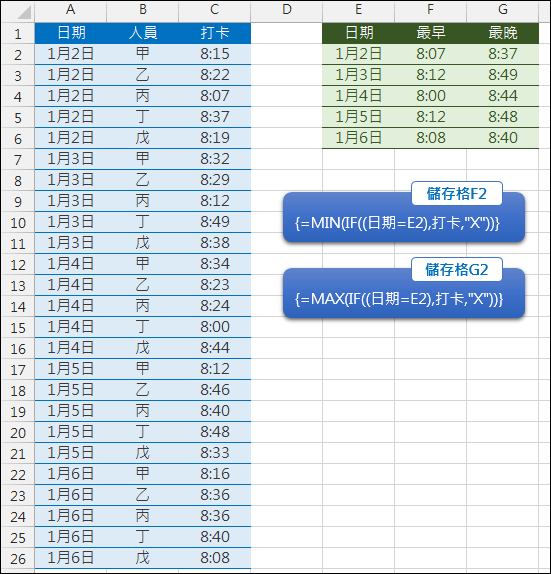Select cell C4 showing 8:07
The width and height of the screenshot is (551, 574).
point(215,96)
